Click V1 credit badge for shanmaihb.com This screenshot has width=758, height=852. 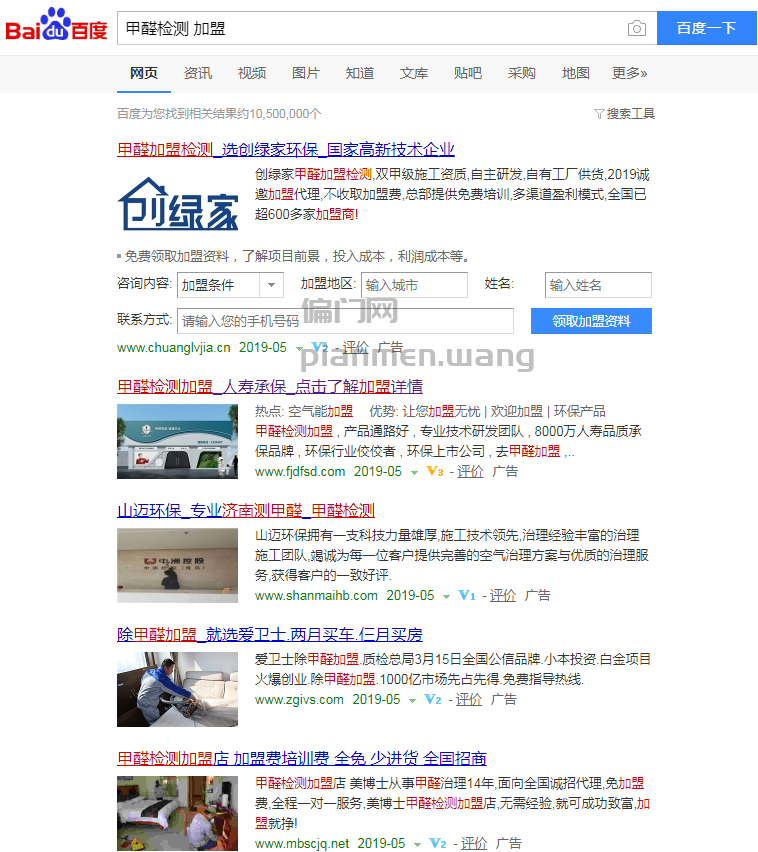(x=467, y=595)
